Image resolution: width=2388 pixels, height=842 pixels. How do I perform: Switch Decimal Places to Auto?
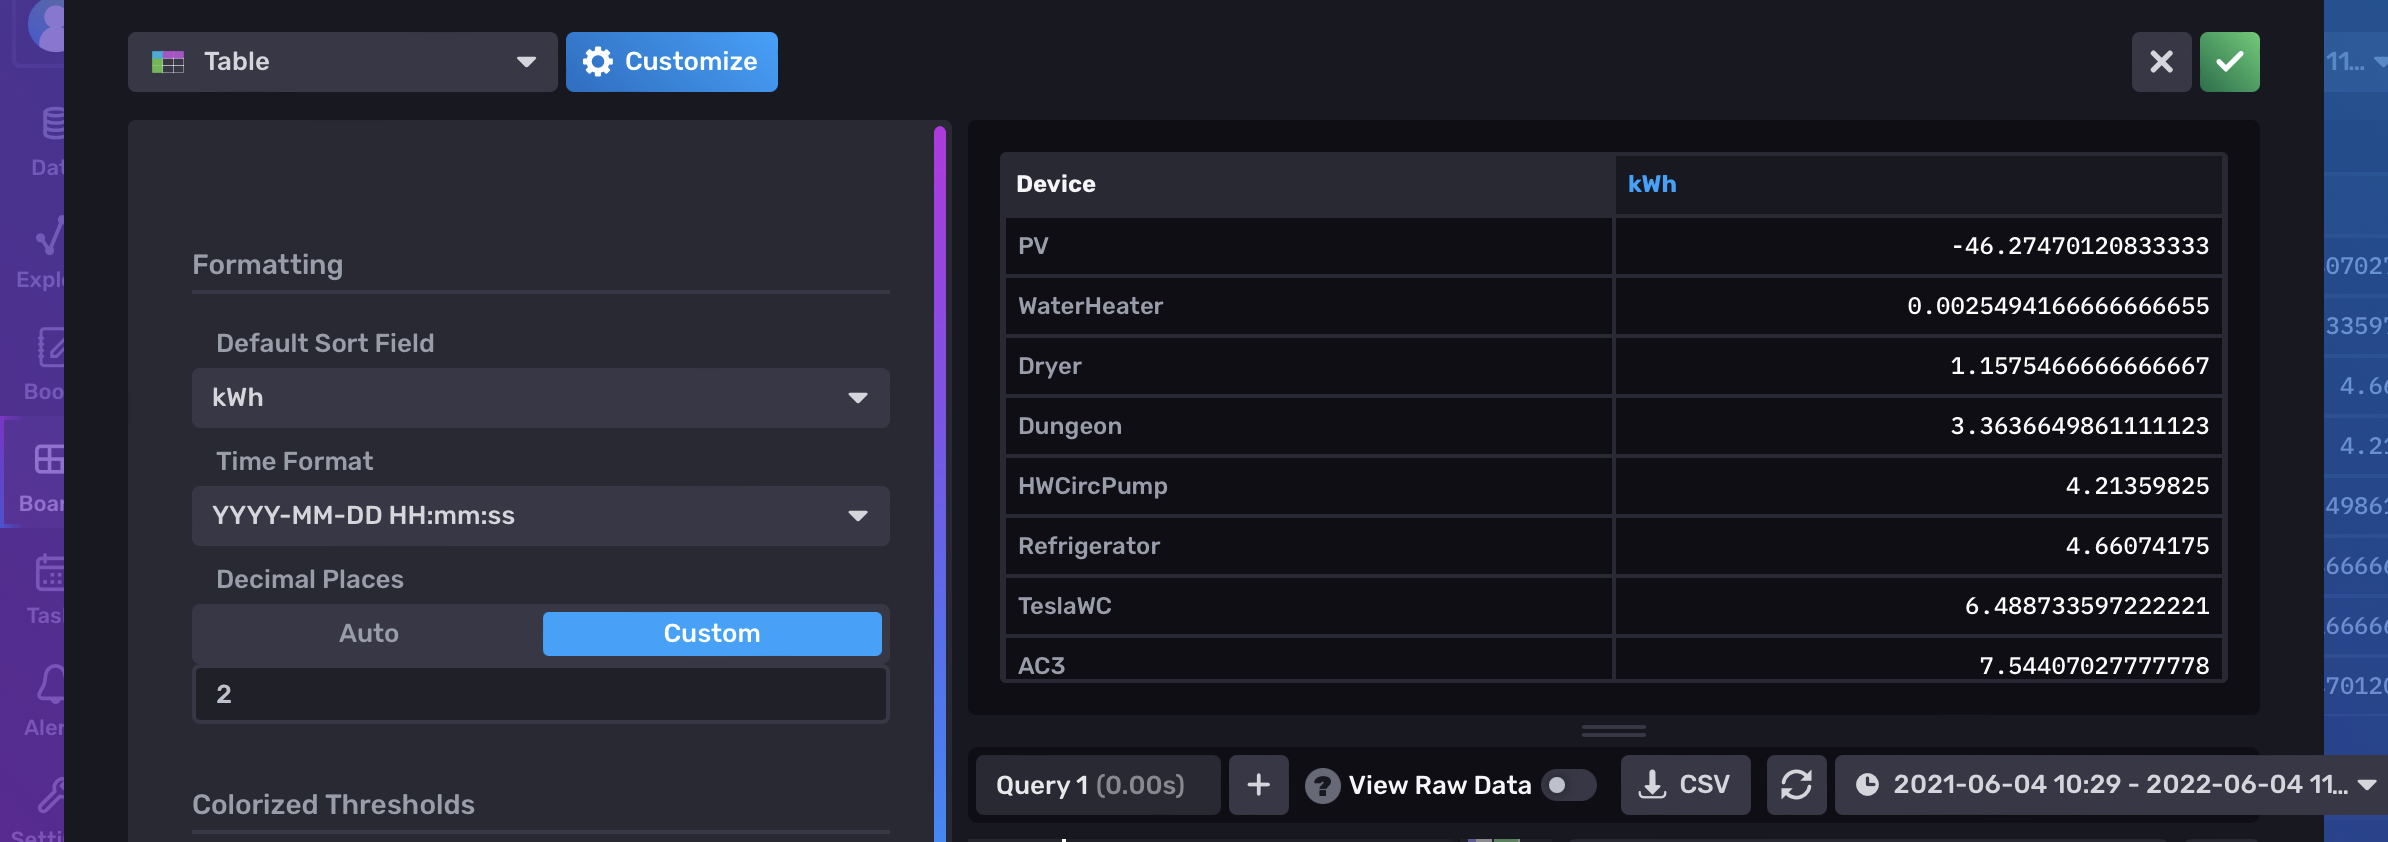[369, 633]
